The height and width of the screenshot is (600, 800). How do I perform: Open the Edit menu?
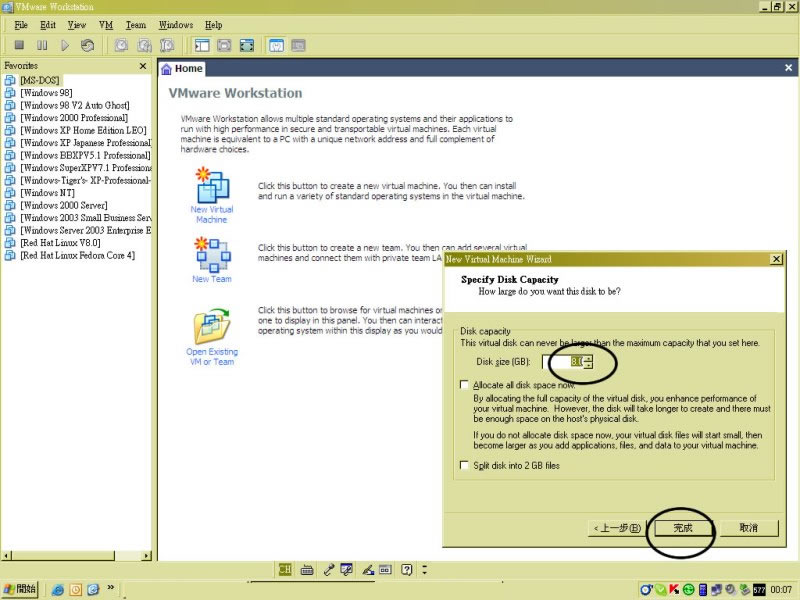click(48, 25)
